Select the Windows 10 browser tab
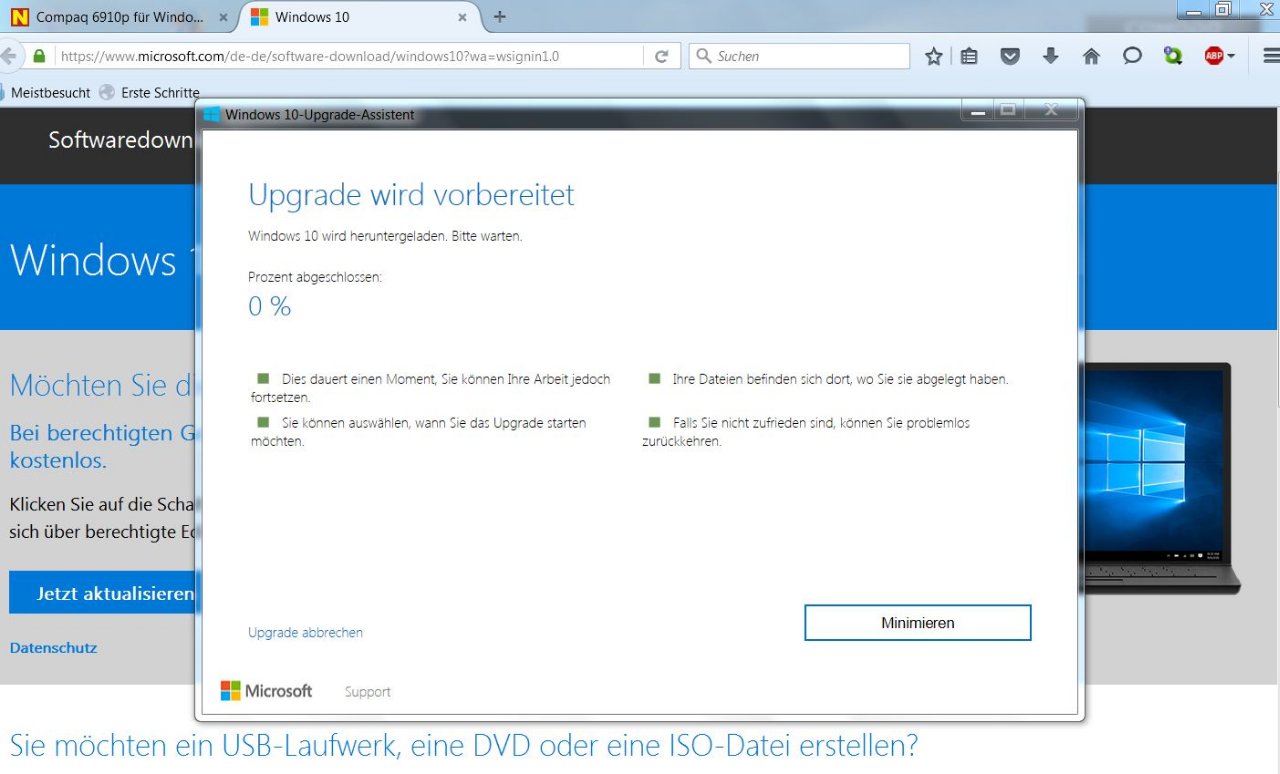The image size is (1280, 774). point(358,17)
